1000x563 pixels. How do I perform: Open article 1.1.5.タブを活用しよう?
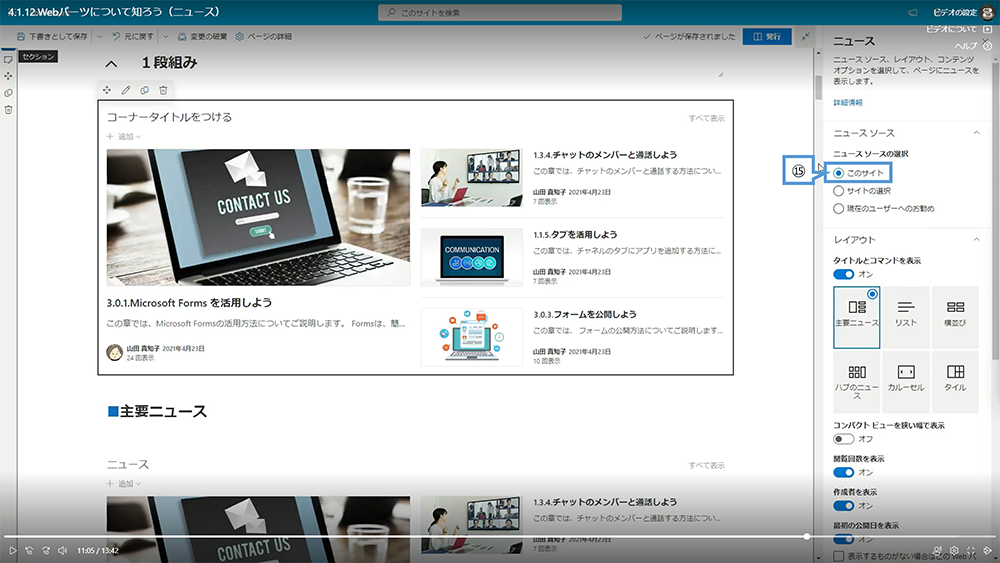tap(575, 235)
